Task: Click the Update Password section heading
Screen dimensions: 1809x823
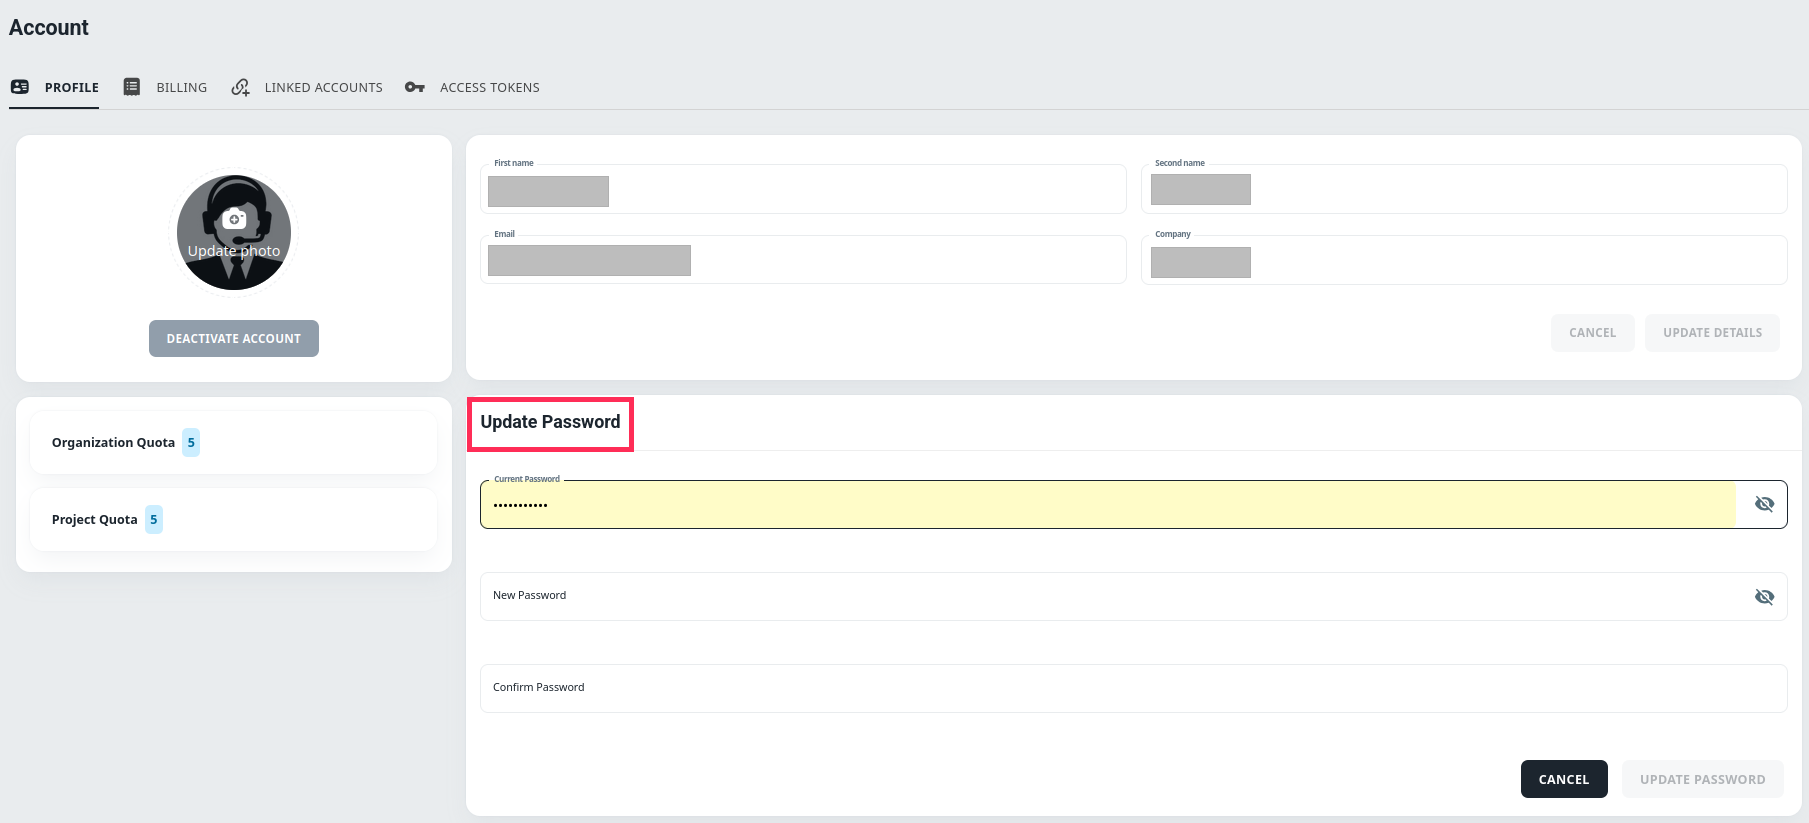Action: pyautogui.click(x=550, y=422)
